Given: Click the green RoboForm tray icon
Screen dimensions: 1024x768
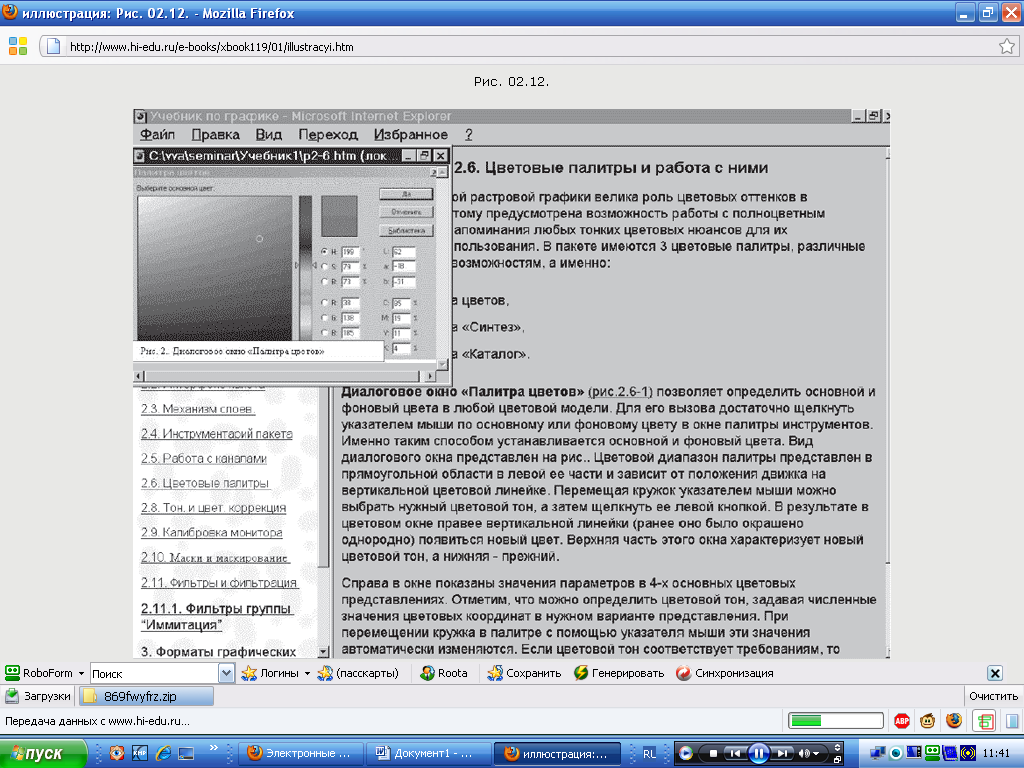Looking at the screenshot, I should [x=933, y=753].
